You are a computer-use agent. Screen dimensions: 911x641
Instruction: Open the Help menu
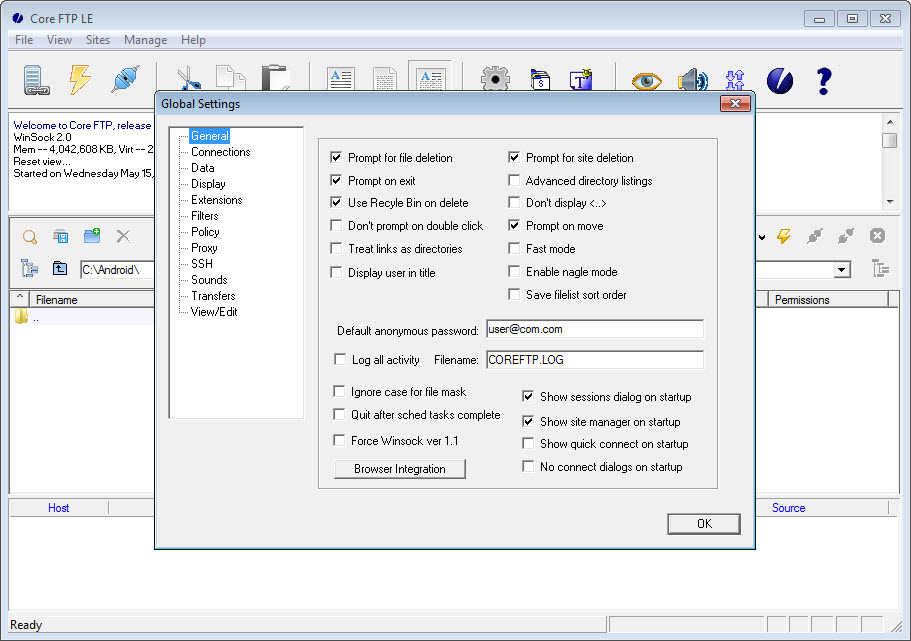(x=193, y=40)
